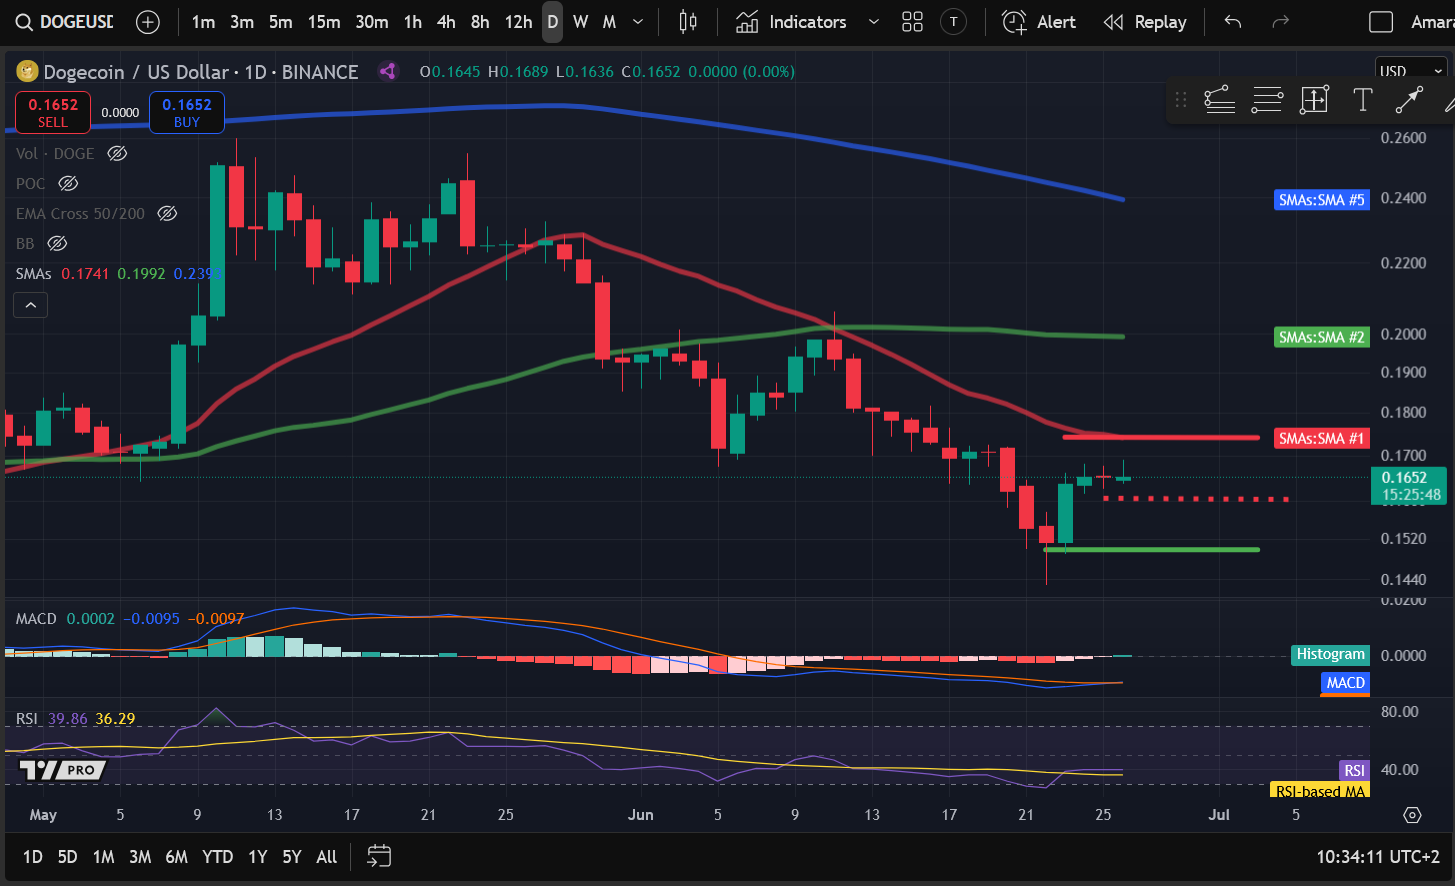Click the Histogram scale label
The width and height of the screenshot is (1455, 886).
point(1330,654)
